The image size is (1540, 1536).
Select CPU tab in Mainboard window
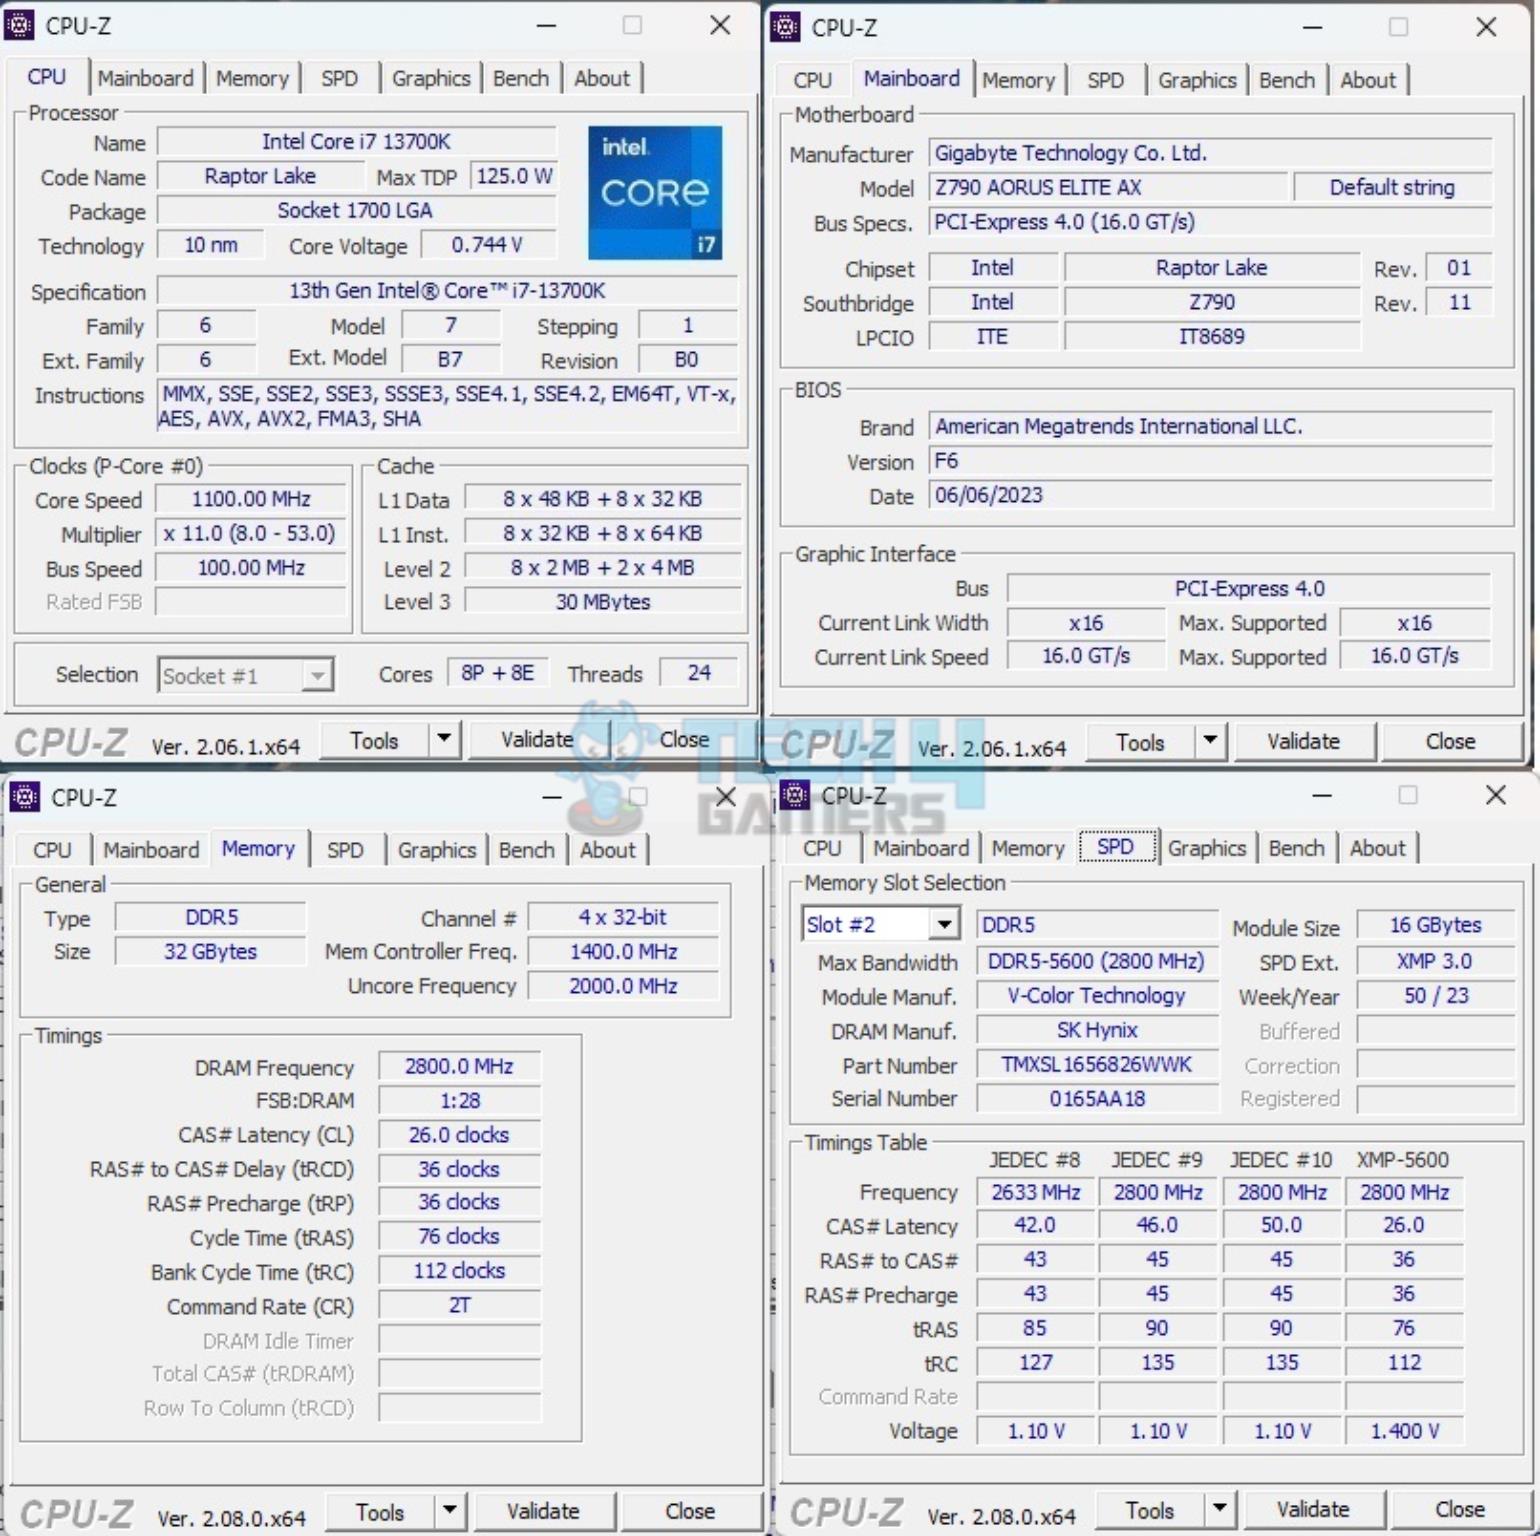[812, 80]
